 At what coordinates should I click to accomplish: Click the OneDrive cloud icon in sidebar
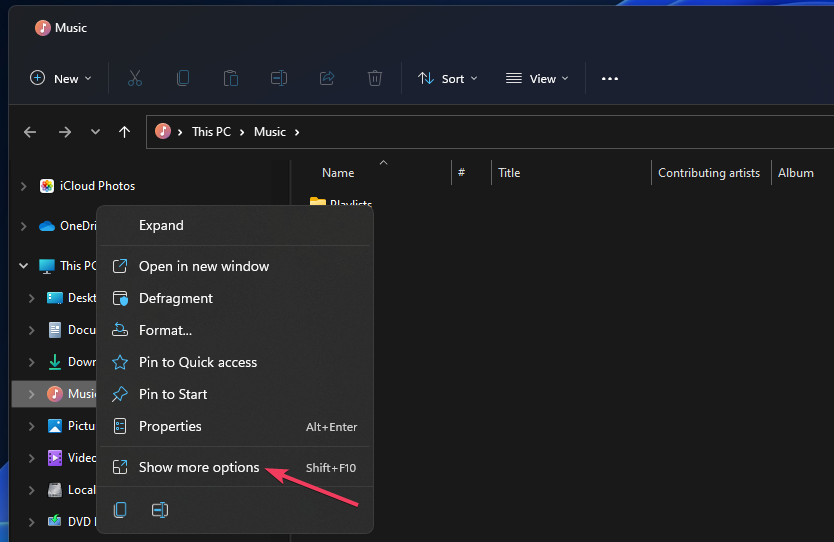(x=47, y=226)
